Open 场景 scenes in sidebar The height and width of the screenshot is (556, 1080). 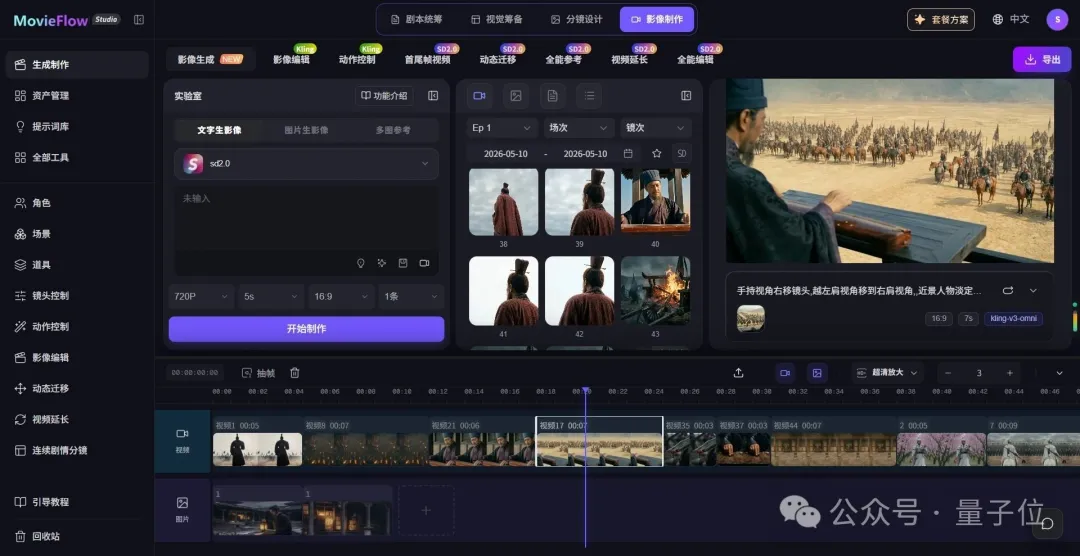(x=76, y=234)
